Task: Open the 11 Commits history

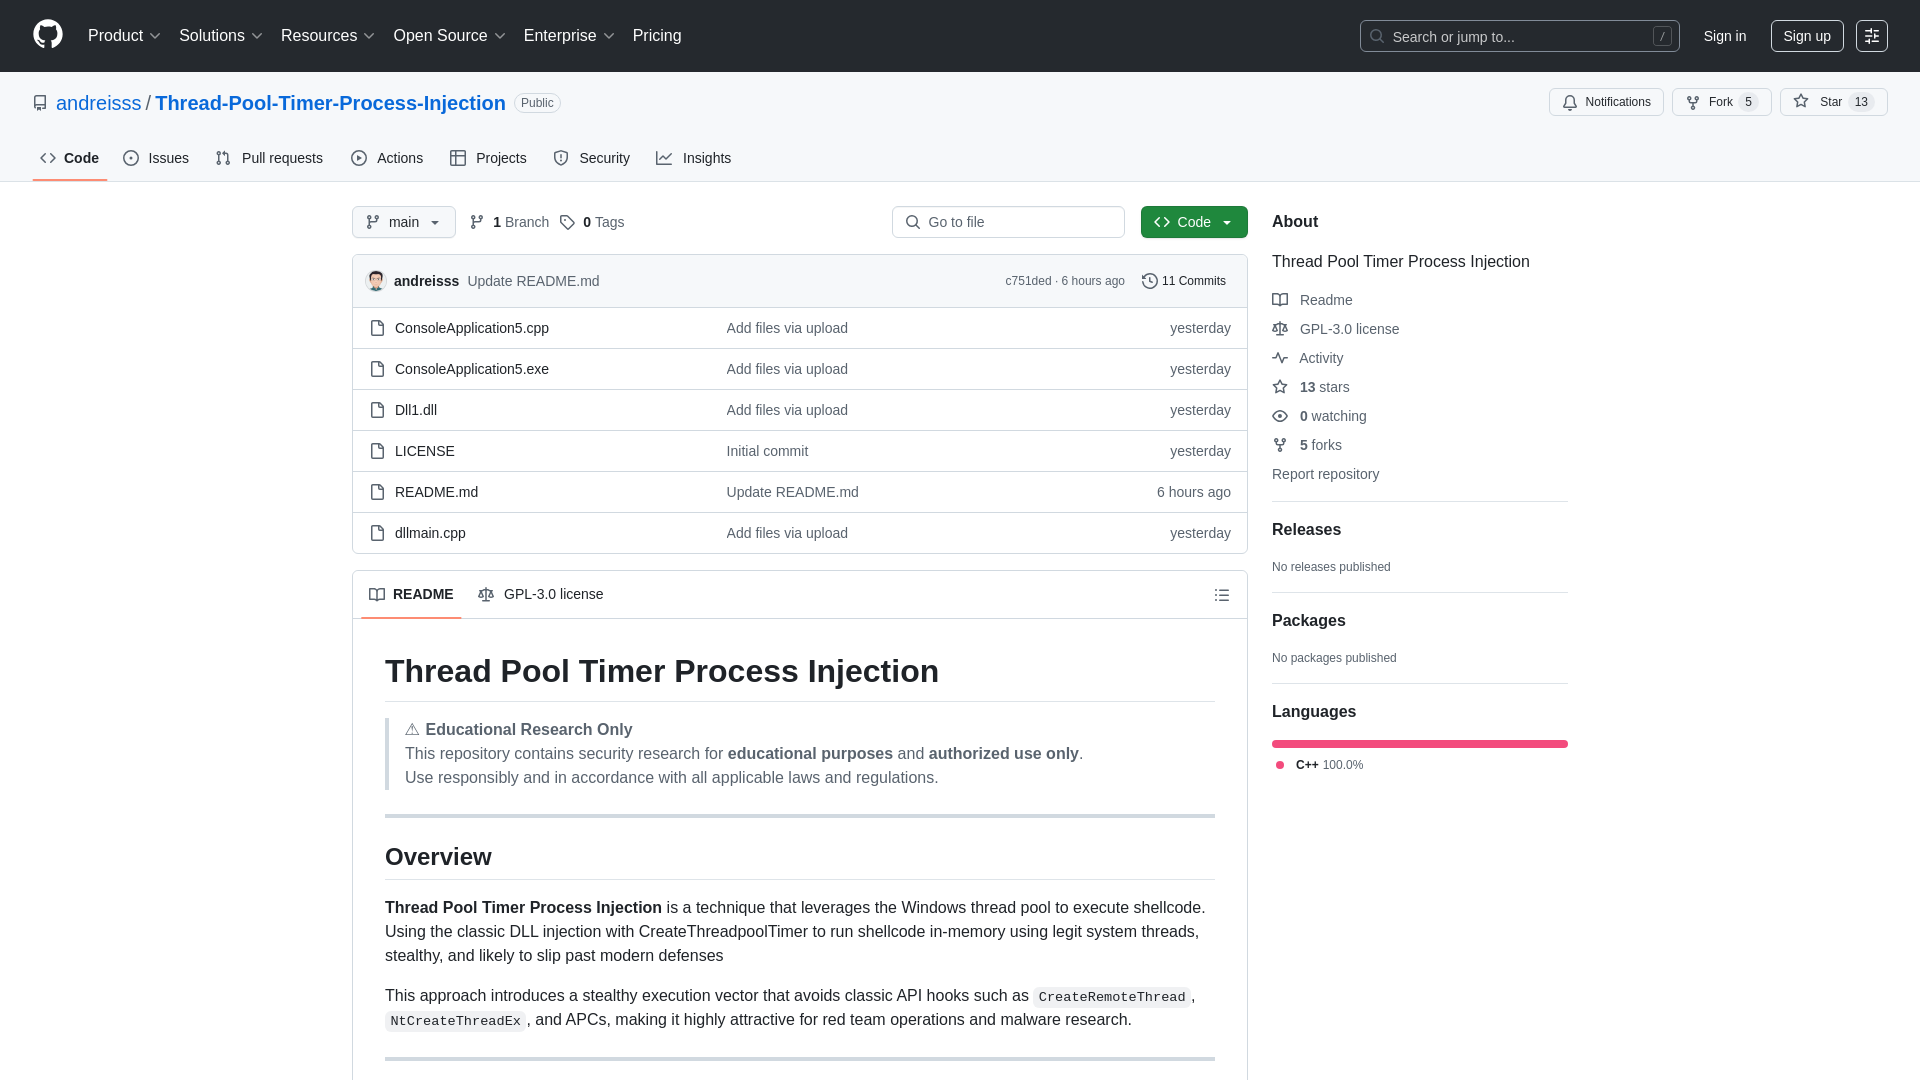Action: coord(1184,281)
